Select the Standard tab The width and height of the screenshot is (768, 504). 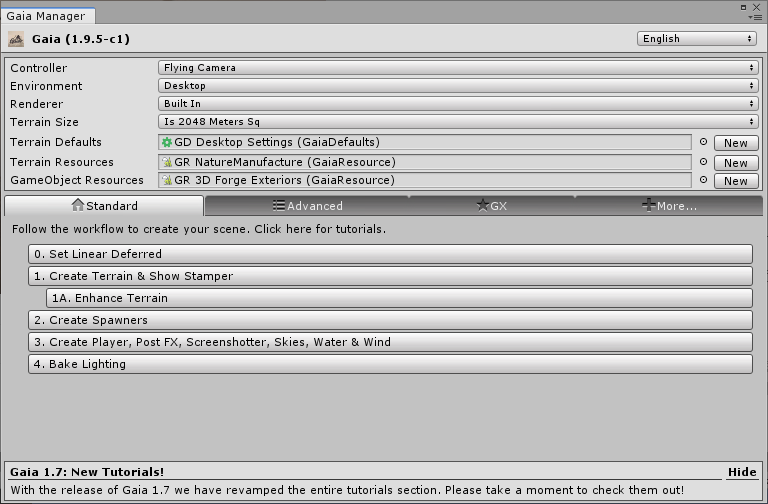104,206
